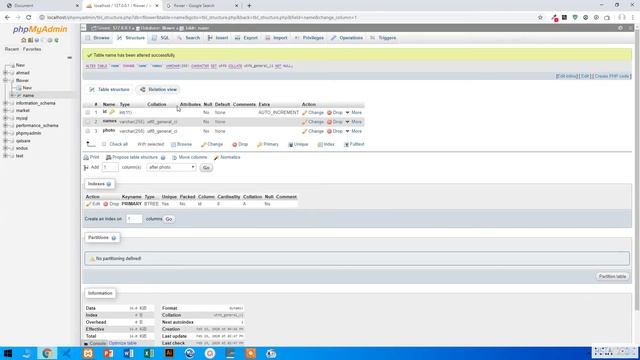The height and width of the screenshot is (360, 640).
Task: Click the Table structure button
Action: pos(109,89)
